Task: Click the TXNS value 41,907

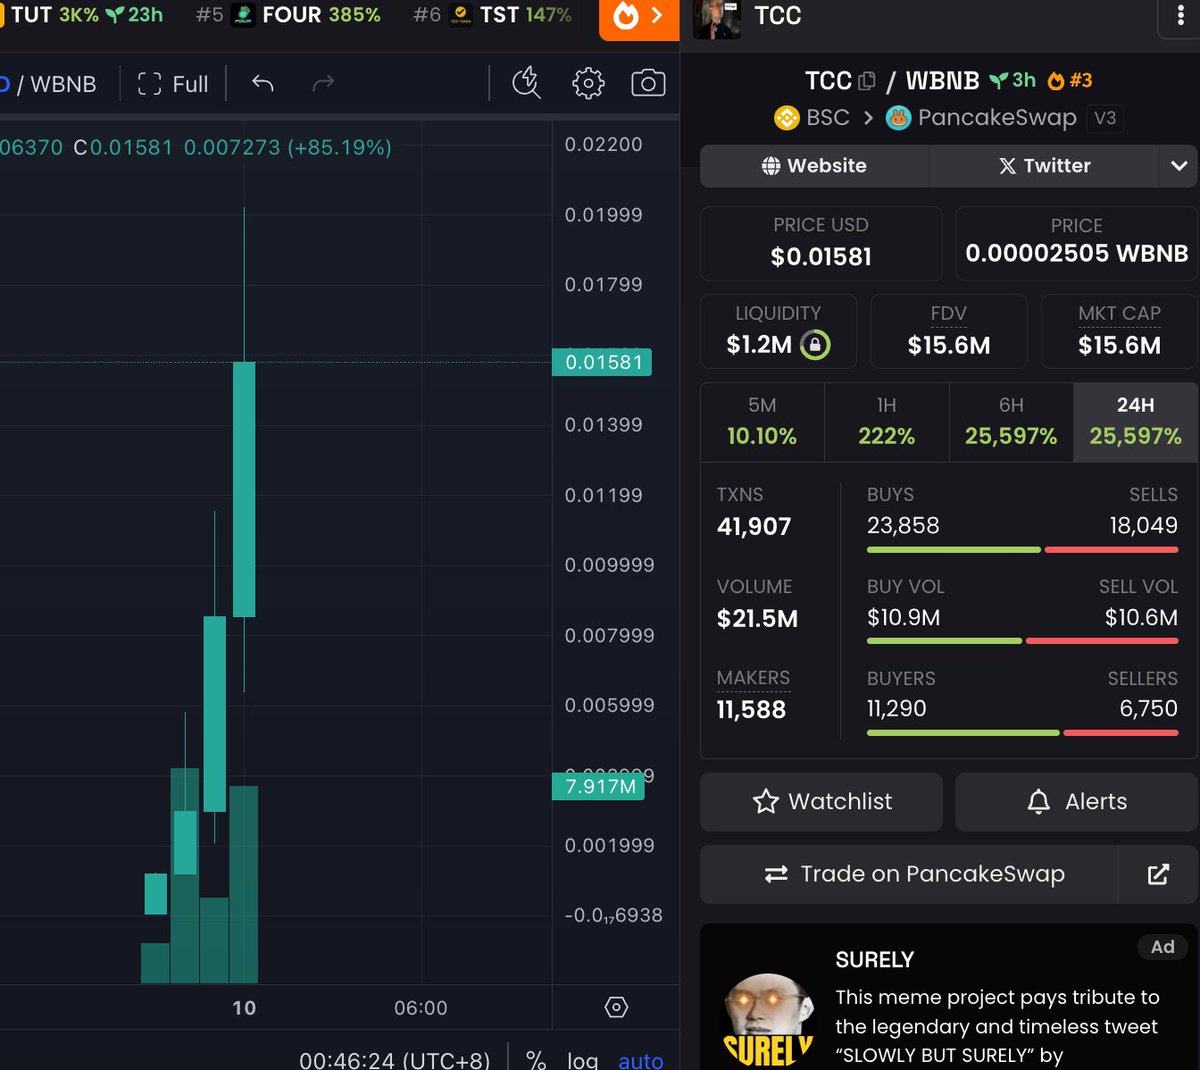Action: click(x=754, y=526)
